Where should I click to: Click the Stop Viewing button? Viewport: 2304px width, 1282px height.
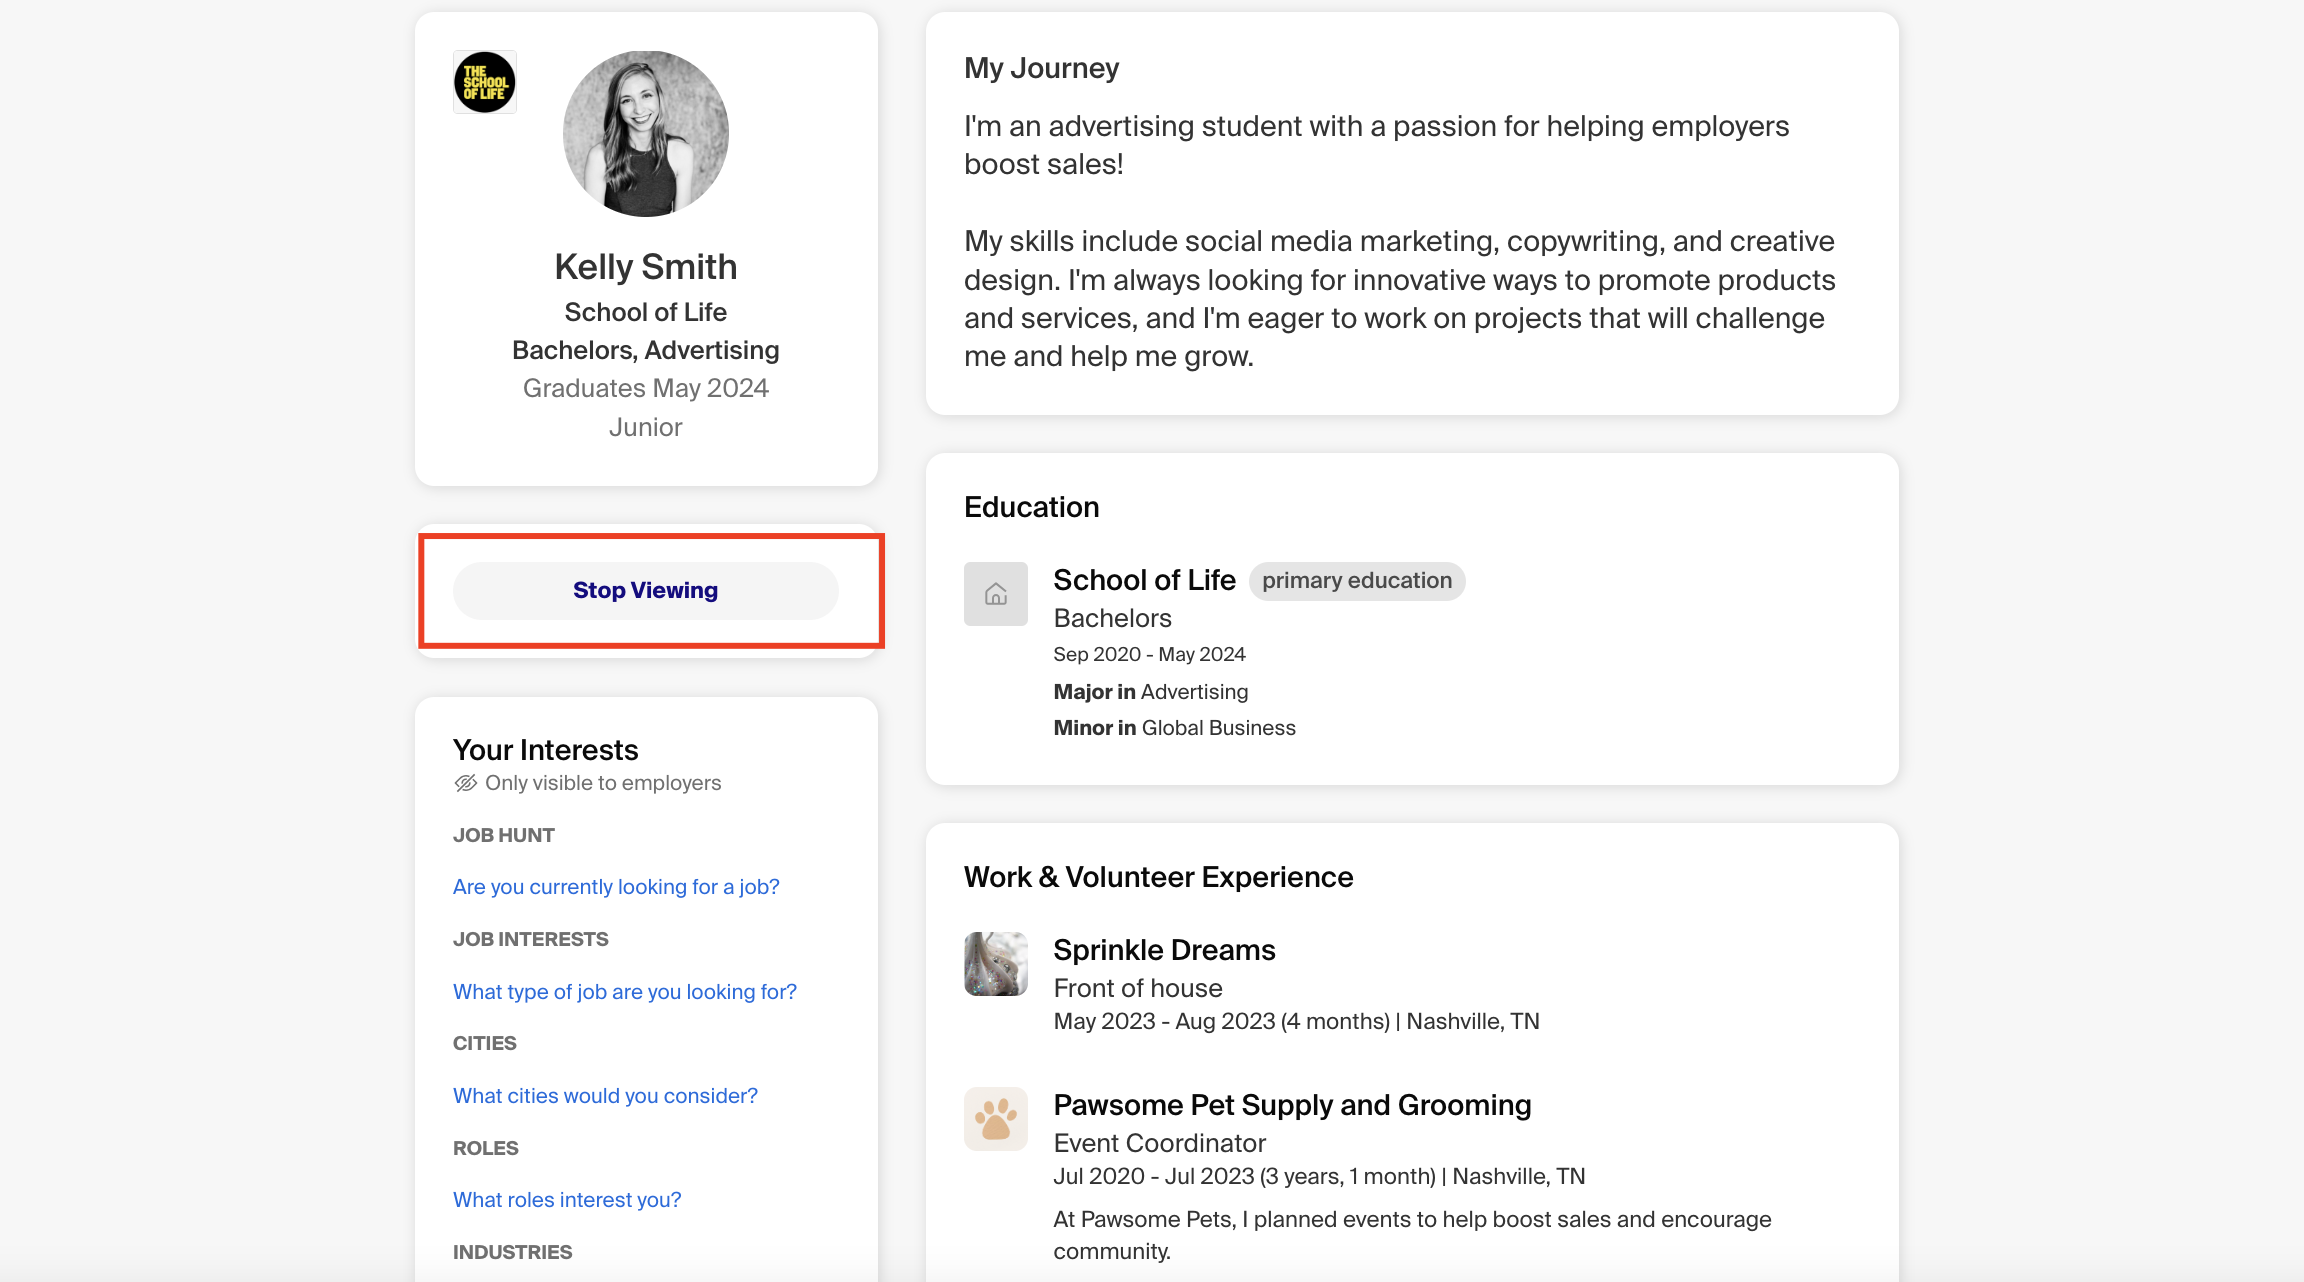(646, 591)
